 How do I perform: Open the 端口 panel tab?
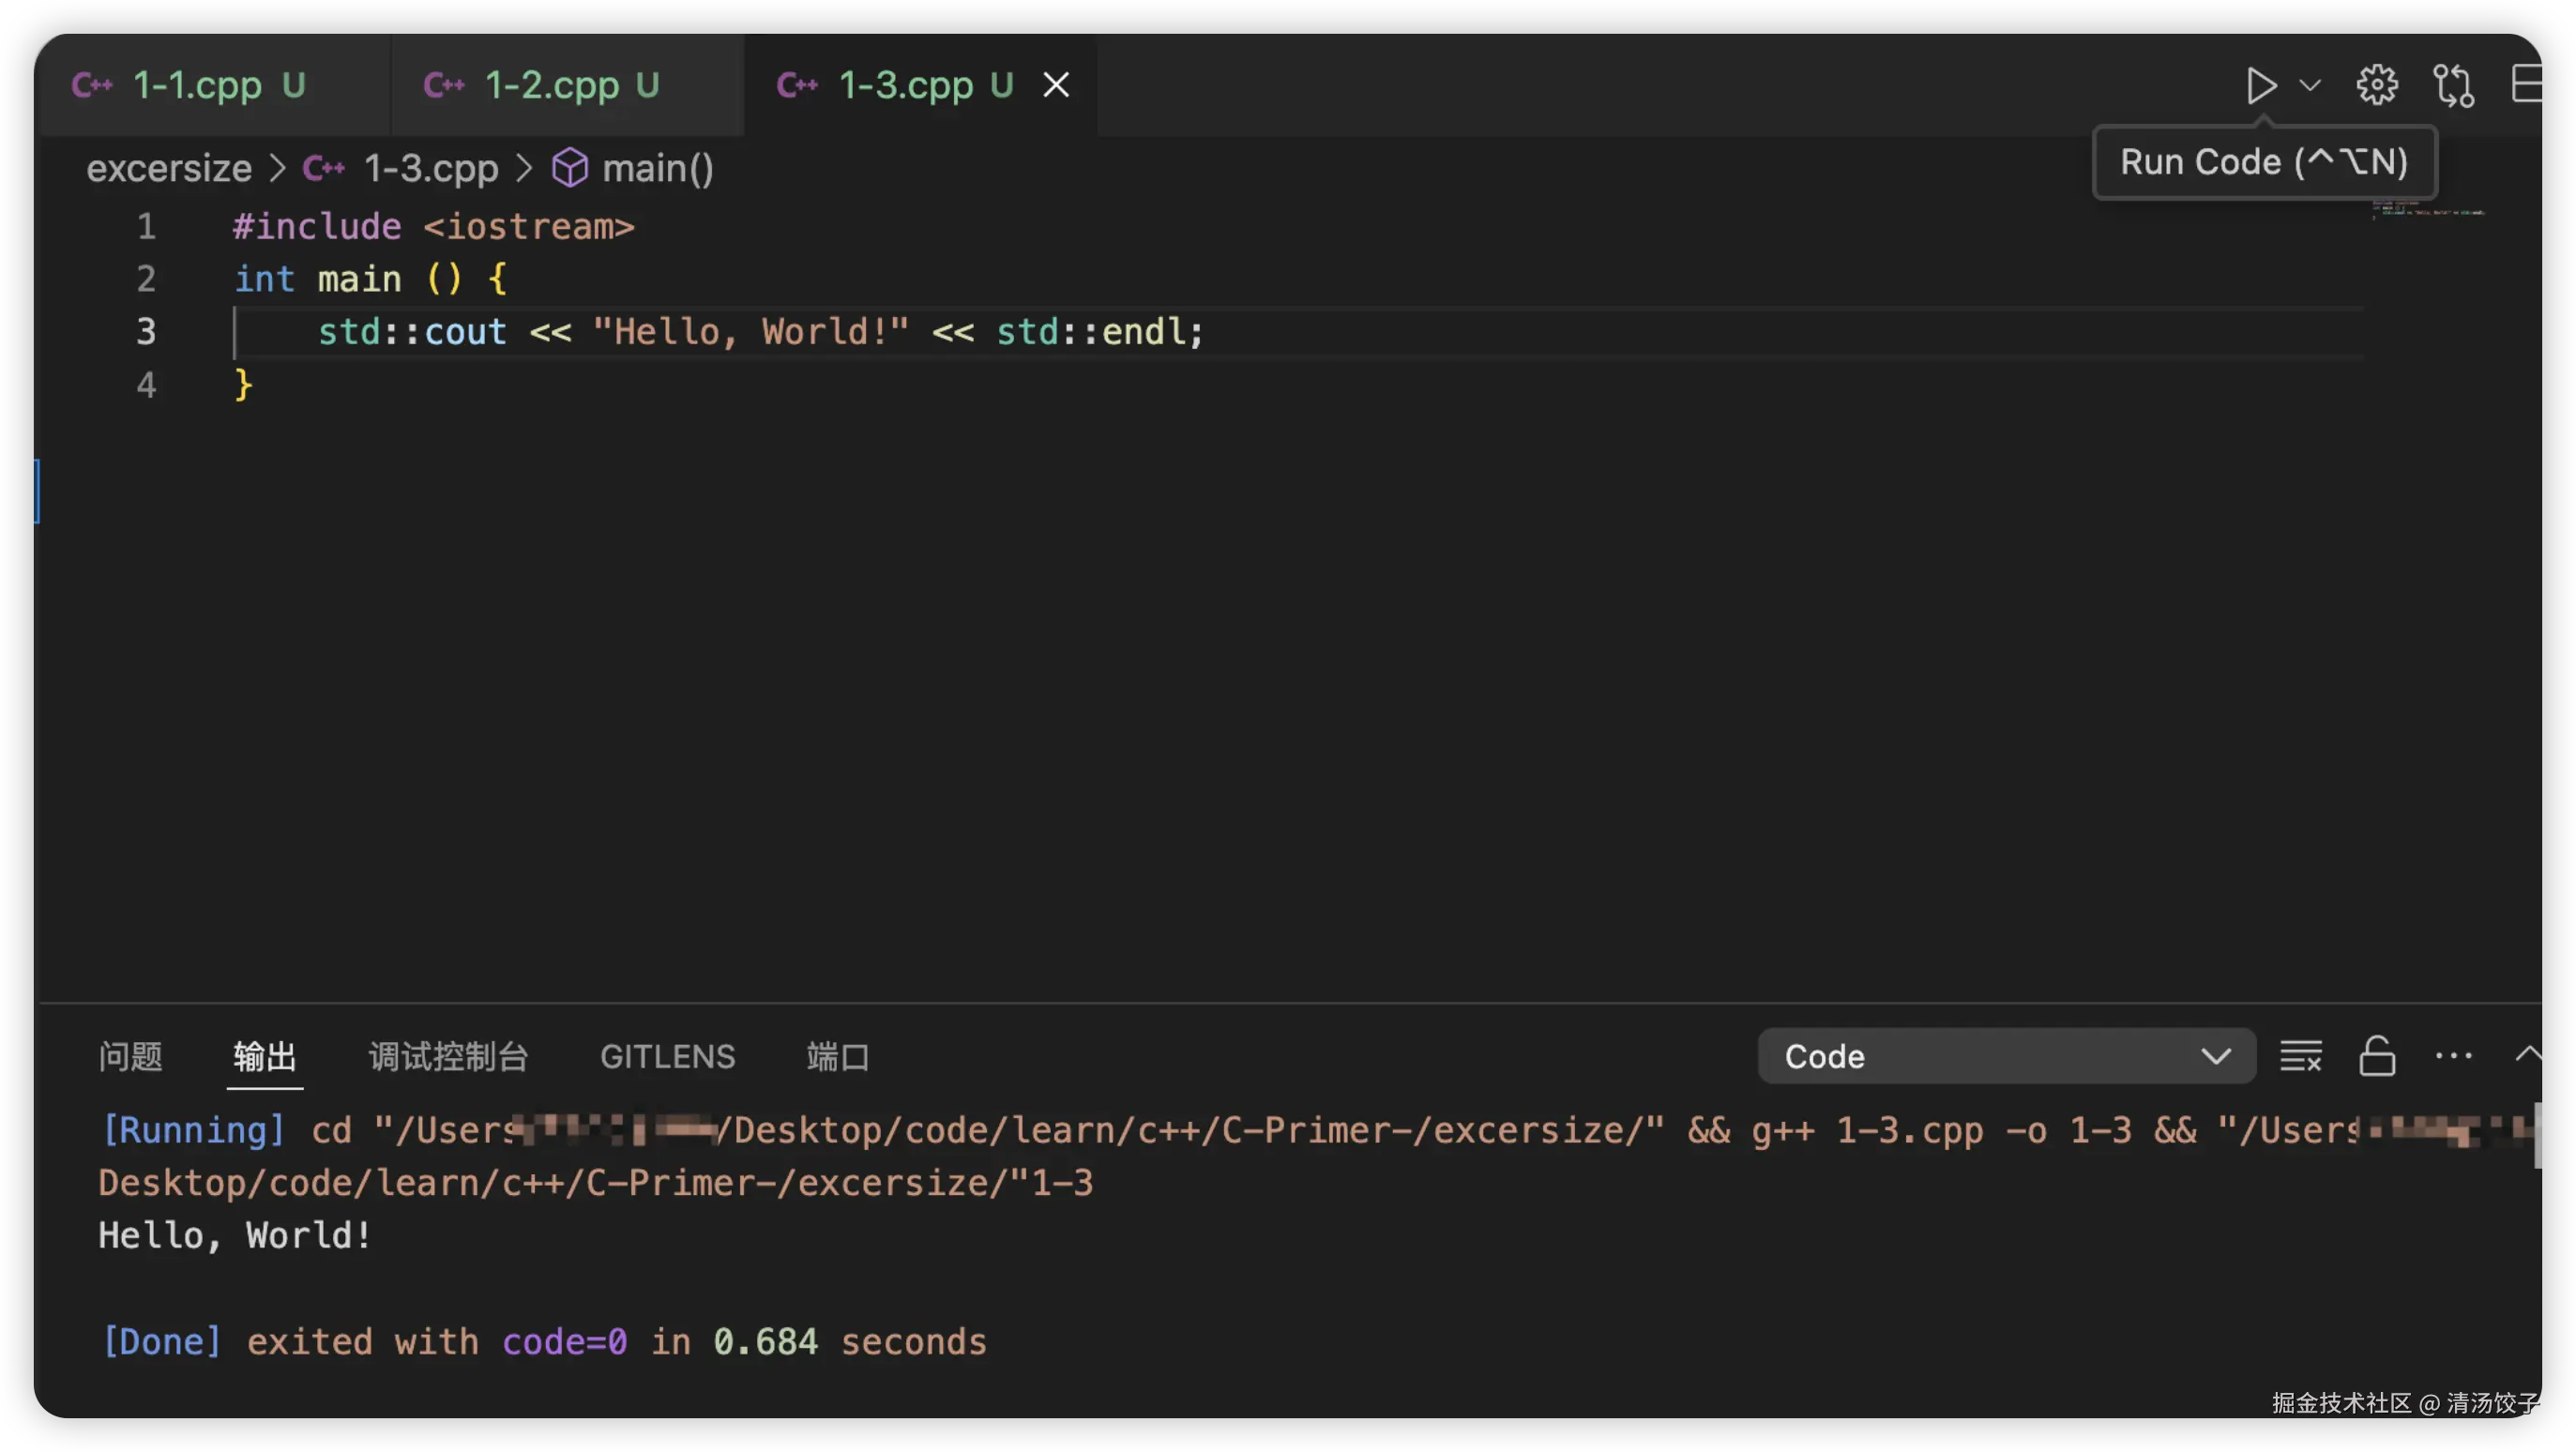point(837,1056)
